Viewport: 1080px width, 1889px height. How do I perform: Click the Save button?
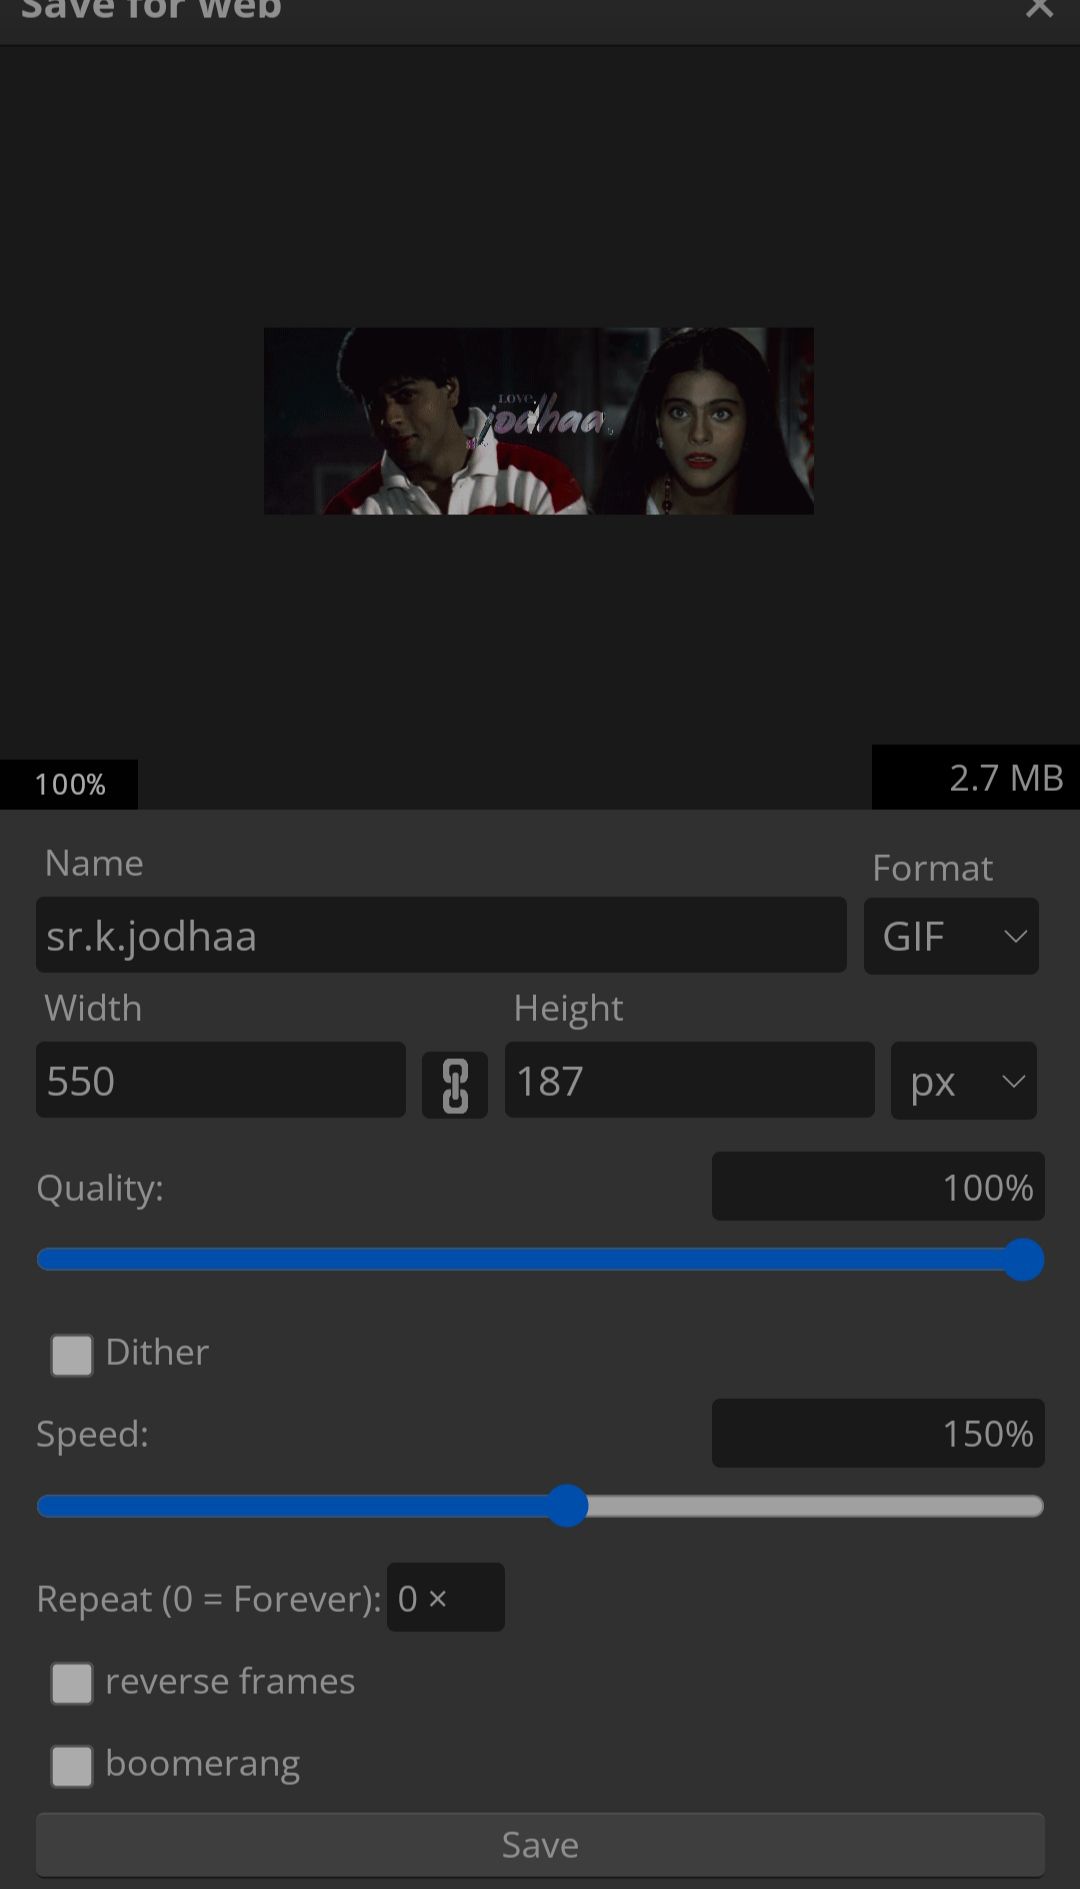tap(540, 1845)
